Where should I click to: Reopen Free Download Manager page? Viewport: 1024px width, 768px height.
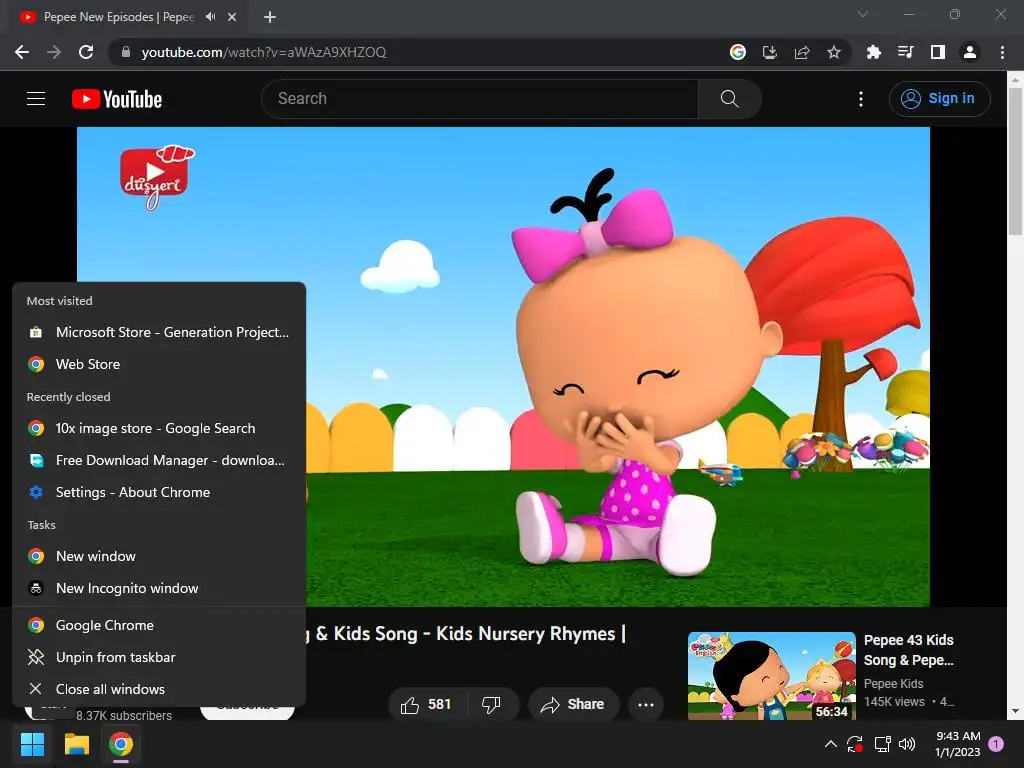[x=159, y=460]
